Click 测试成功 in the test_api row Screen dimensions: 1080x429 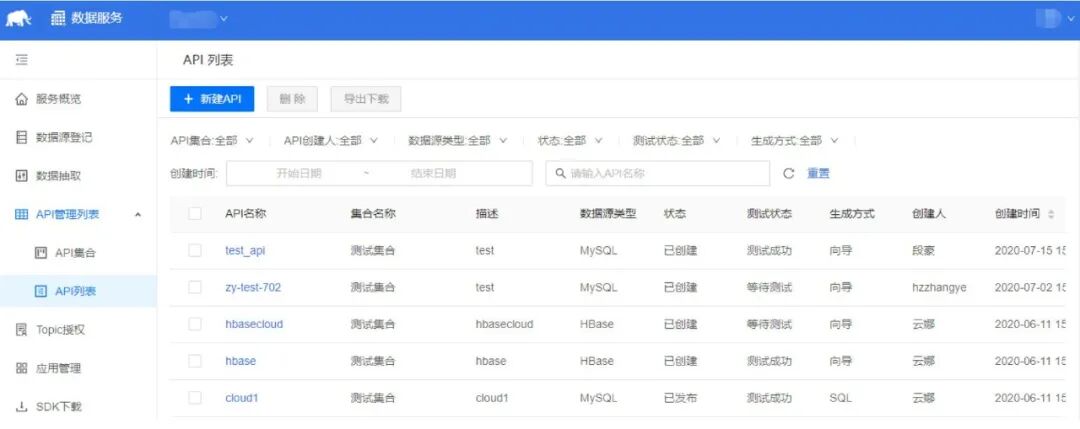coord(769,251)
